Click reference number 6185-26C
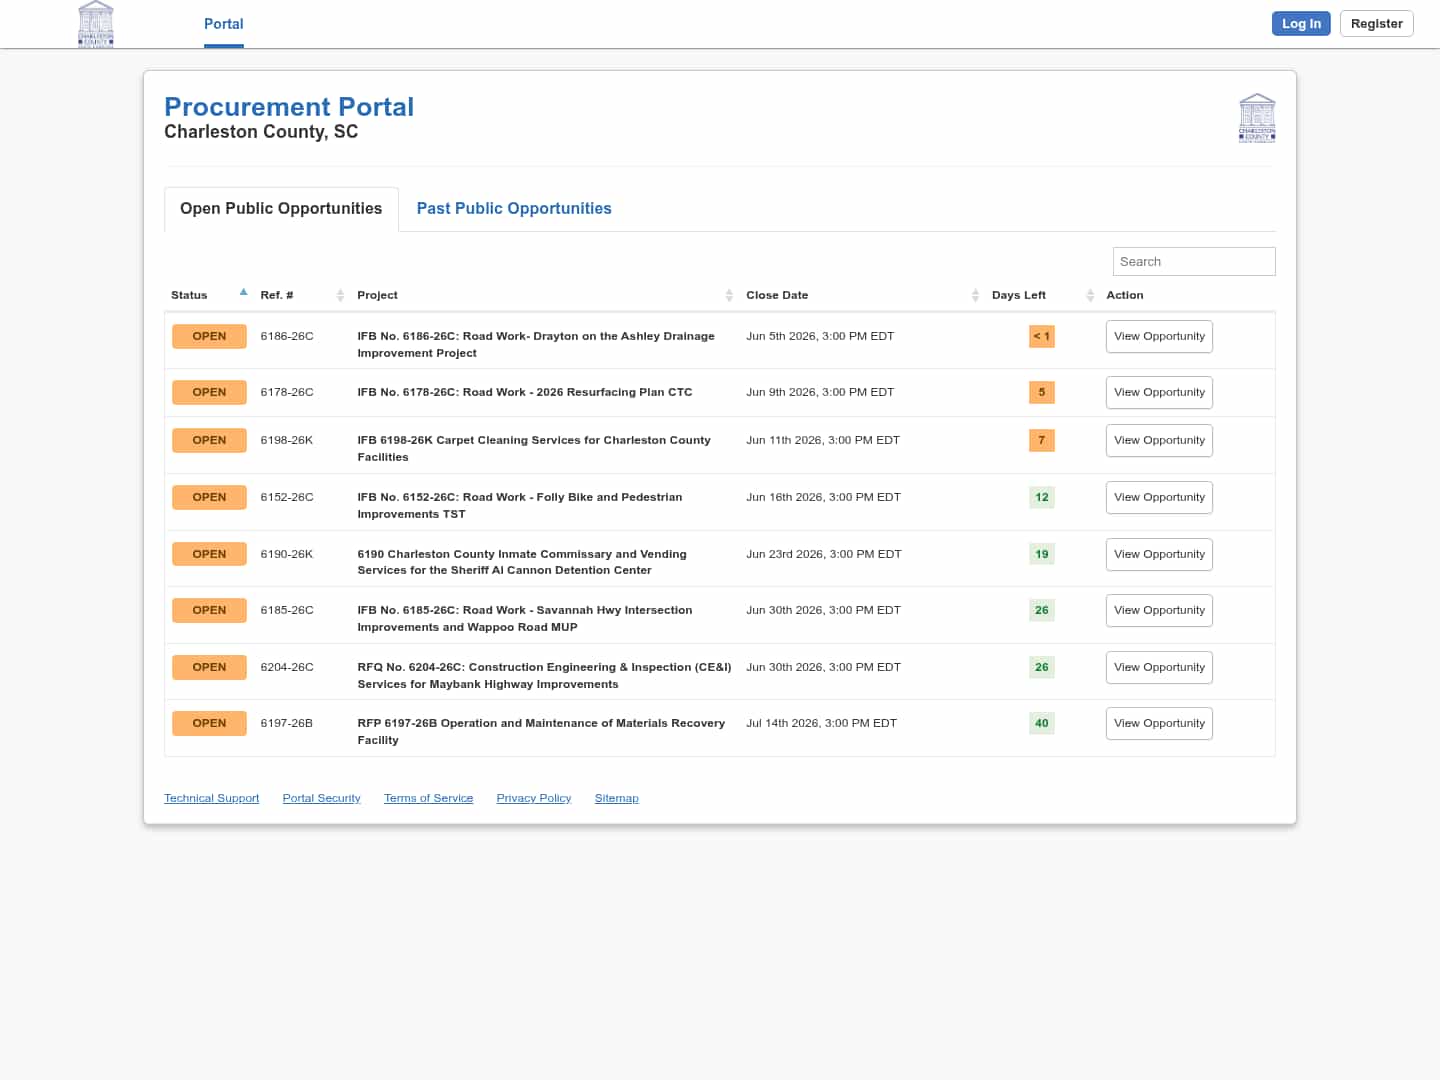The width and height of the screenshot is (1440, 1080). point(287,610)
